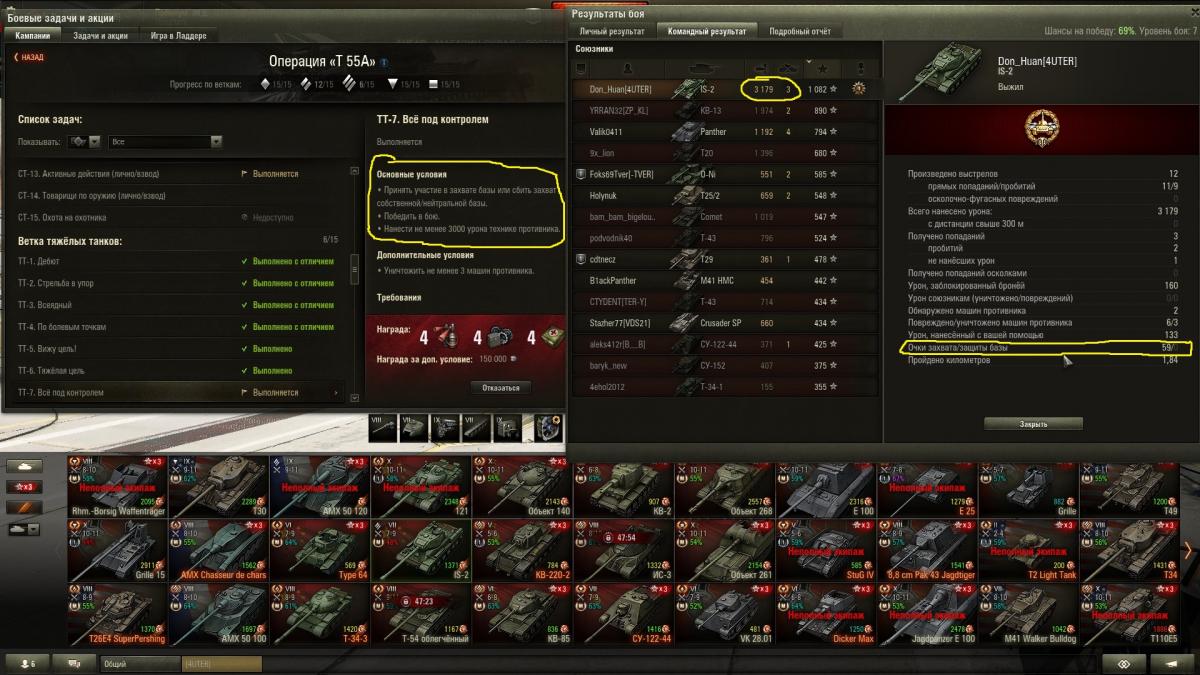Select task ТТ-1. Дебют
The image size is (1200, 675).
coord(180,261)
